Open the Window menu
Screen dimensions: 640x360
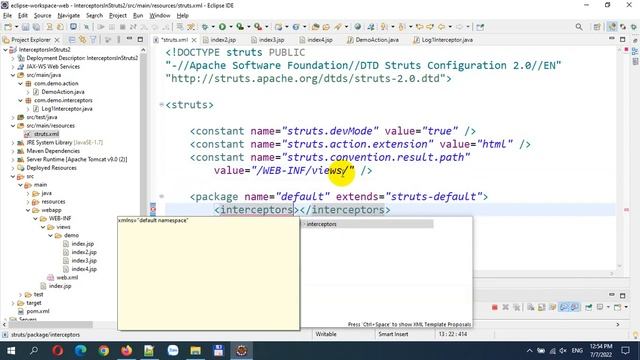point(160,16)
